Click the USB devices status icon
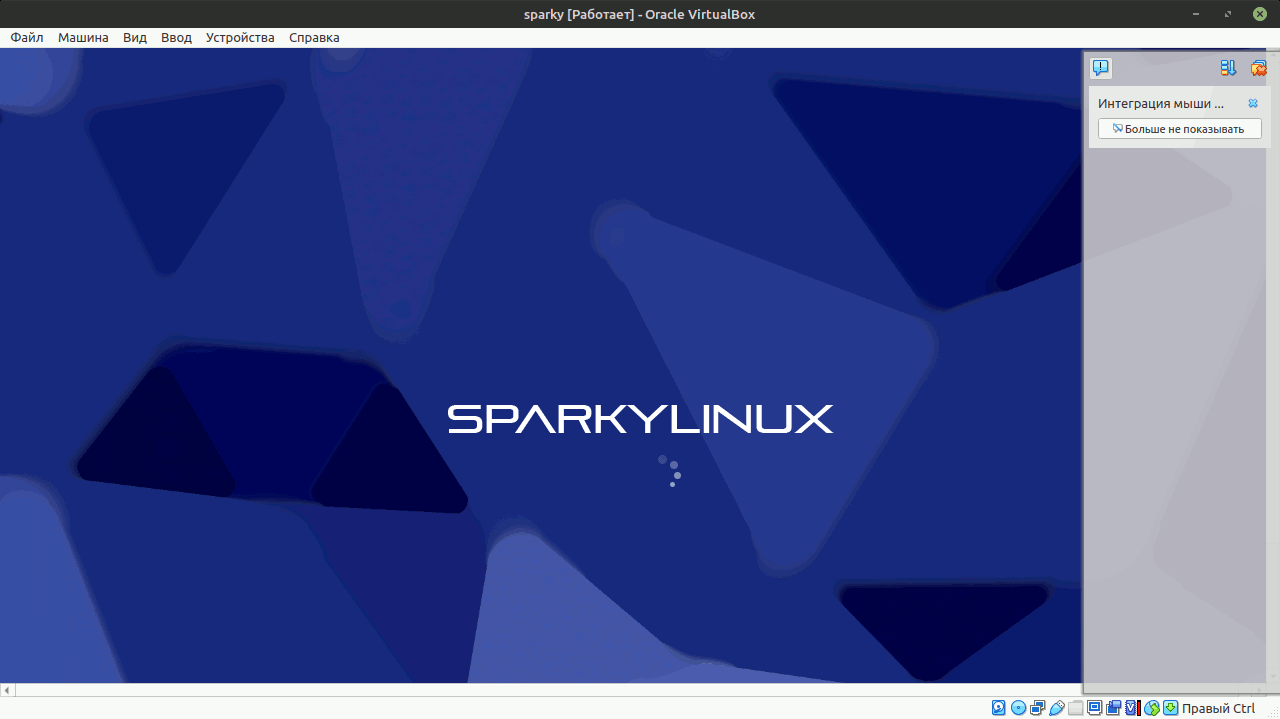 tap(1057, 708)
